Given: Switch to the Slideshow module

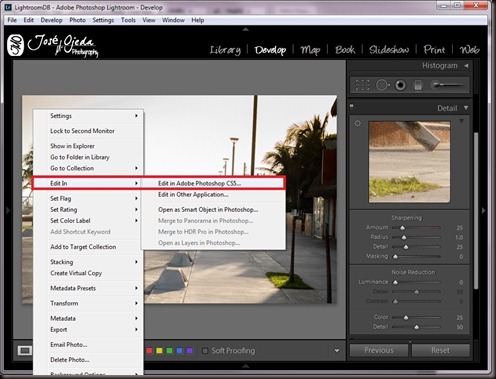Looking at the screenshot, I should (389, 50).
